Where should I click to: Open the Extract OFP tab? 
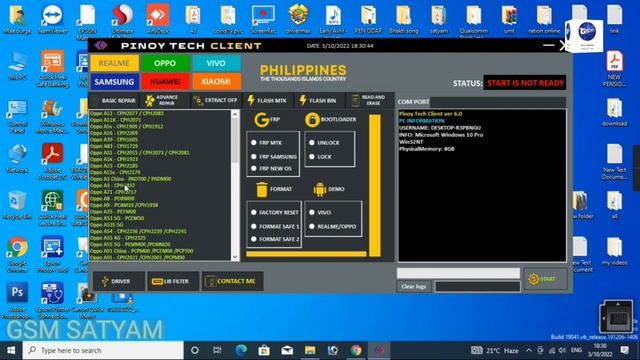point(216,100)
